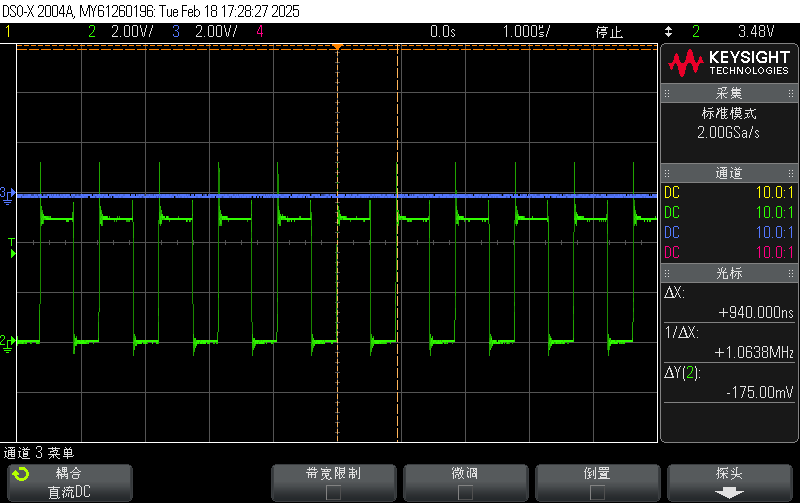Select the blue DC 10.0:1 channel row
This screenshot has height=503, width=800.
pyautogui.click(x=729, y=233)
